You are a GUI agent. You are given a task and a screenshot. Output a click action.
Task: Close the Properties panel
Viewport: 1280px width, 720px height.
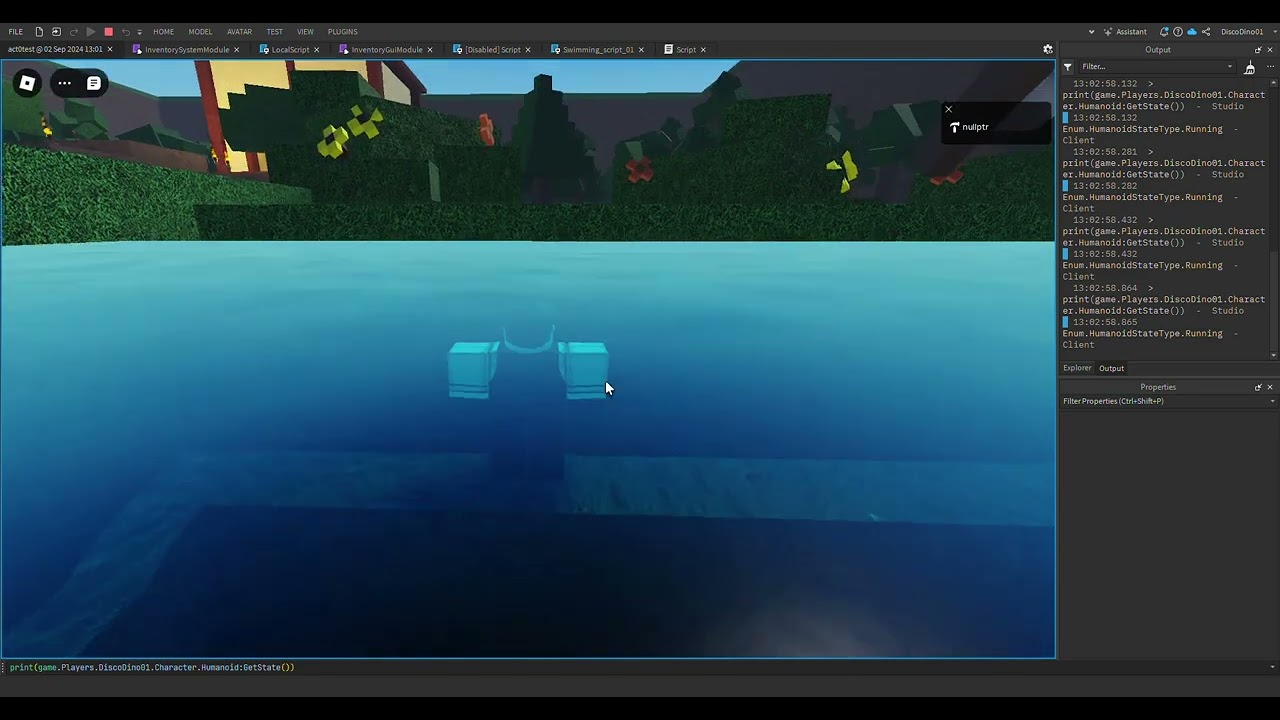coord(1270,387)
